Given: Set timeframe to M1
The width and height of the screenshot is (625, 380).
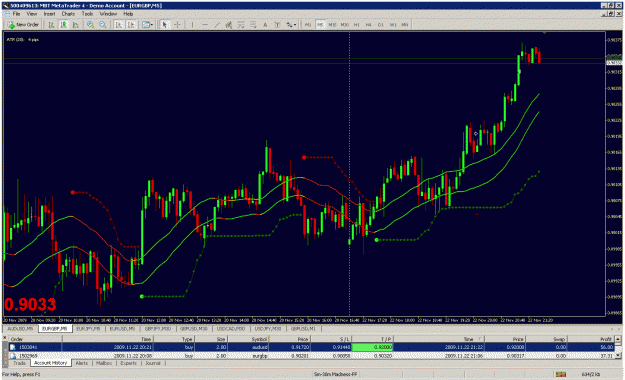Looking at the screenshot, I should click(308, 25).
